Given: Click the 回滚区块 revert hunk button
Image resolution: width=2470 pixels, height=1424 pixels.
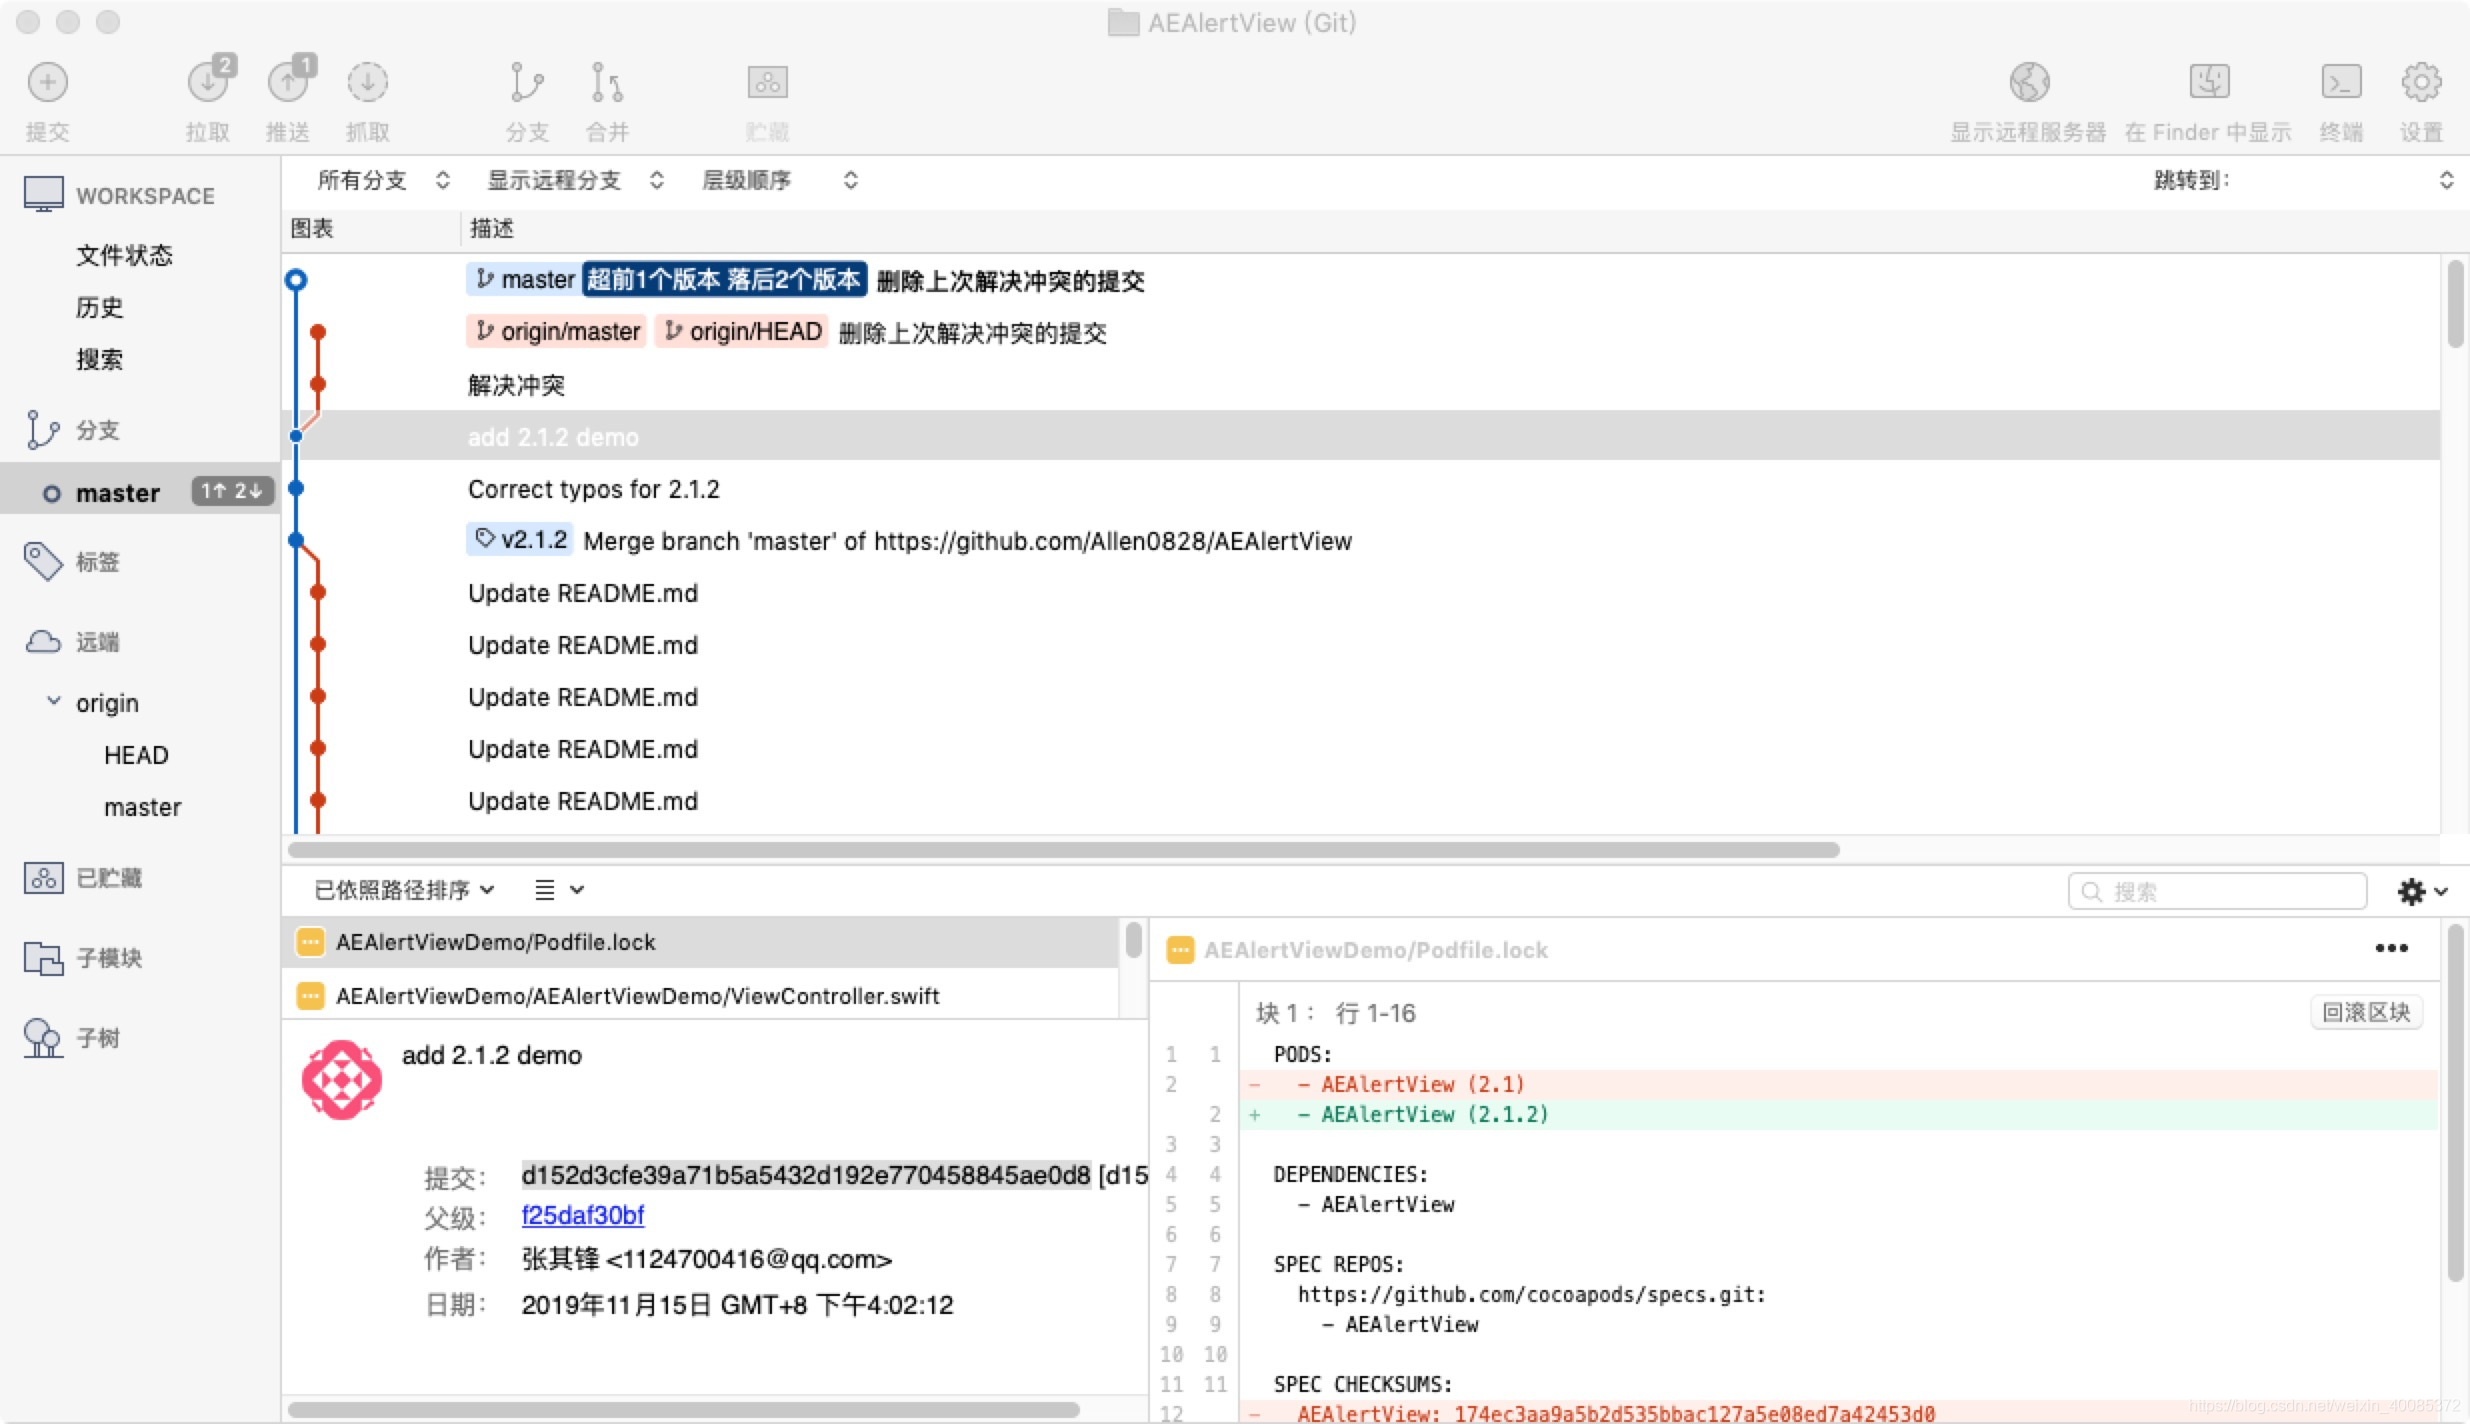Looking at the screenshot, I should [2365, 1012].
